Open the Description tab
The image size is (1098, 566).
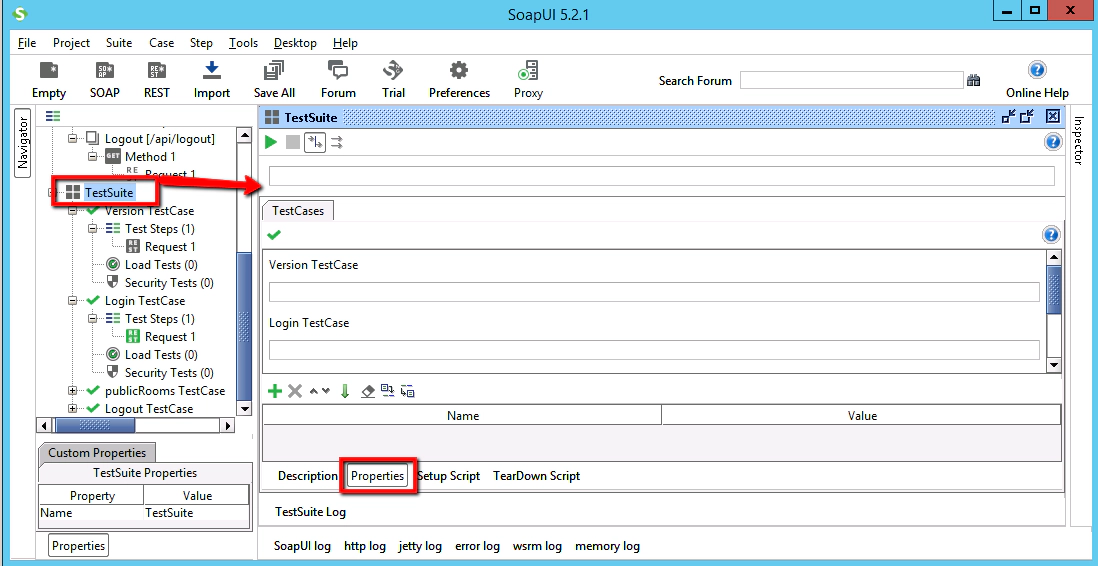(307, 476)
